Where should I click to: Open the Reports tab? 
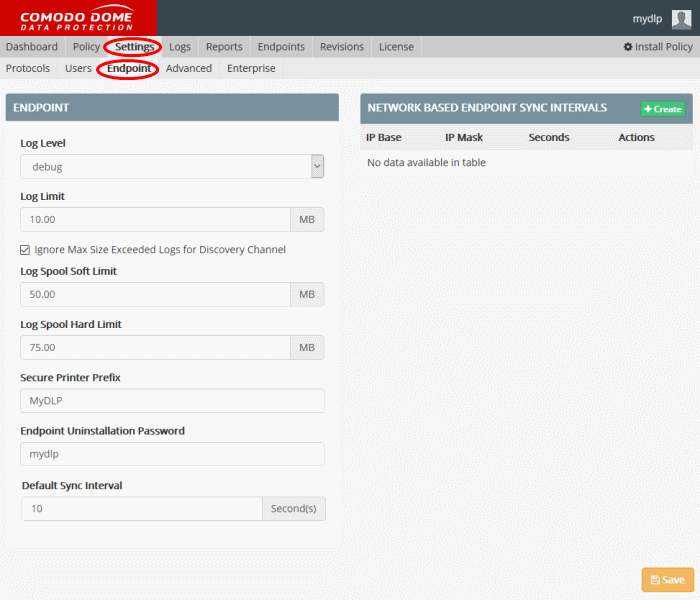click(224, 47)
